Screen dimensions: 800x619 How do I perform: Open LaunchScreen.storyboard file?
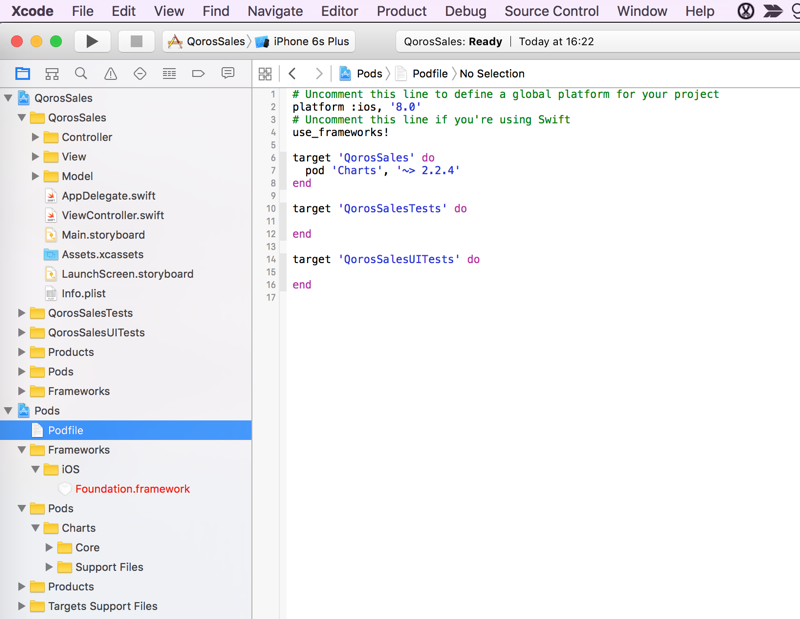127,274
